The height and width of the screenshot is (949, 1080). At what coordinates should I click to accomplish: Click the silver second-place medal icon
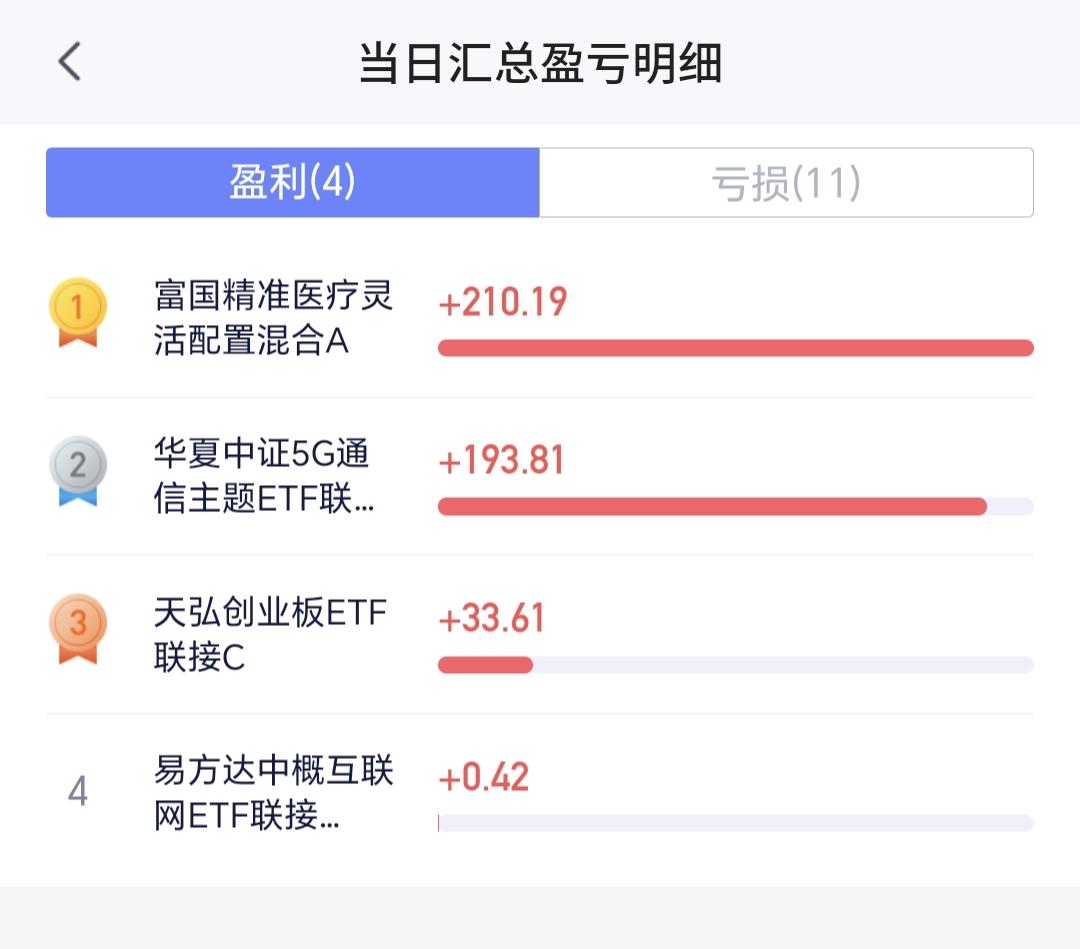[x=78, y=470]
